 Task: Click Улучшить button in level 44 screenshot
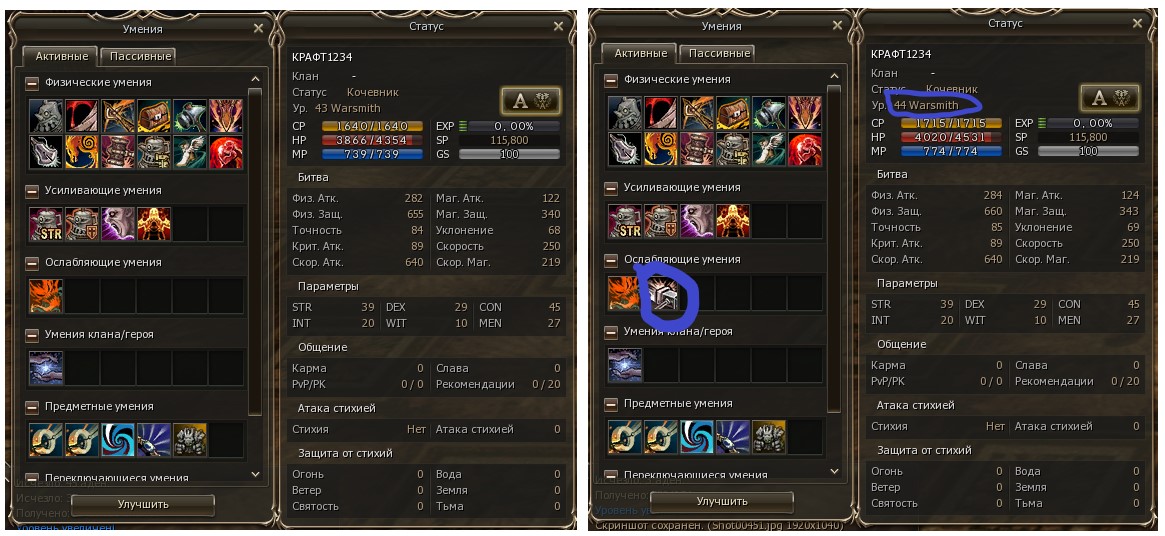pos(722,502)
